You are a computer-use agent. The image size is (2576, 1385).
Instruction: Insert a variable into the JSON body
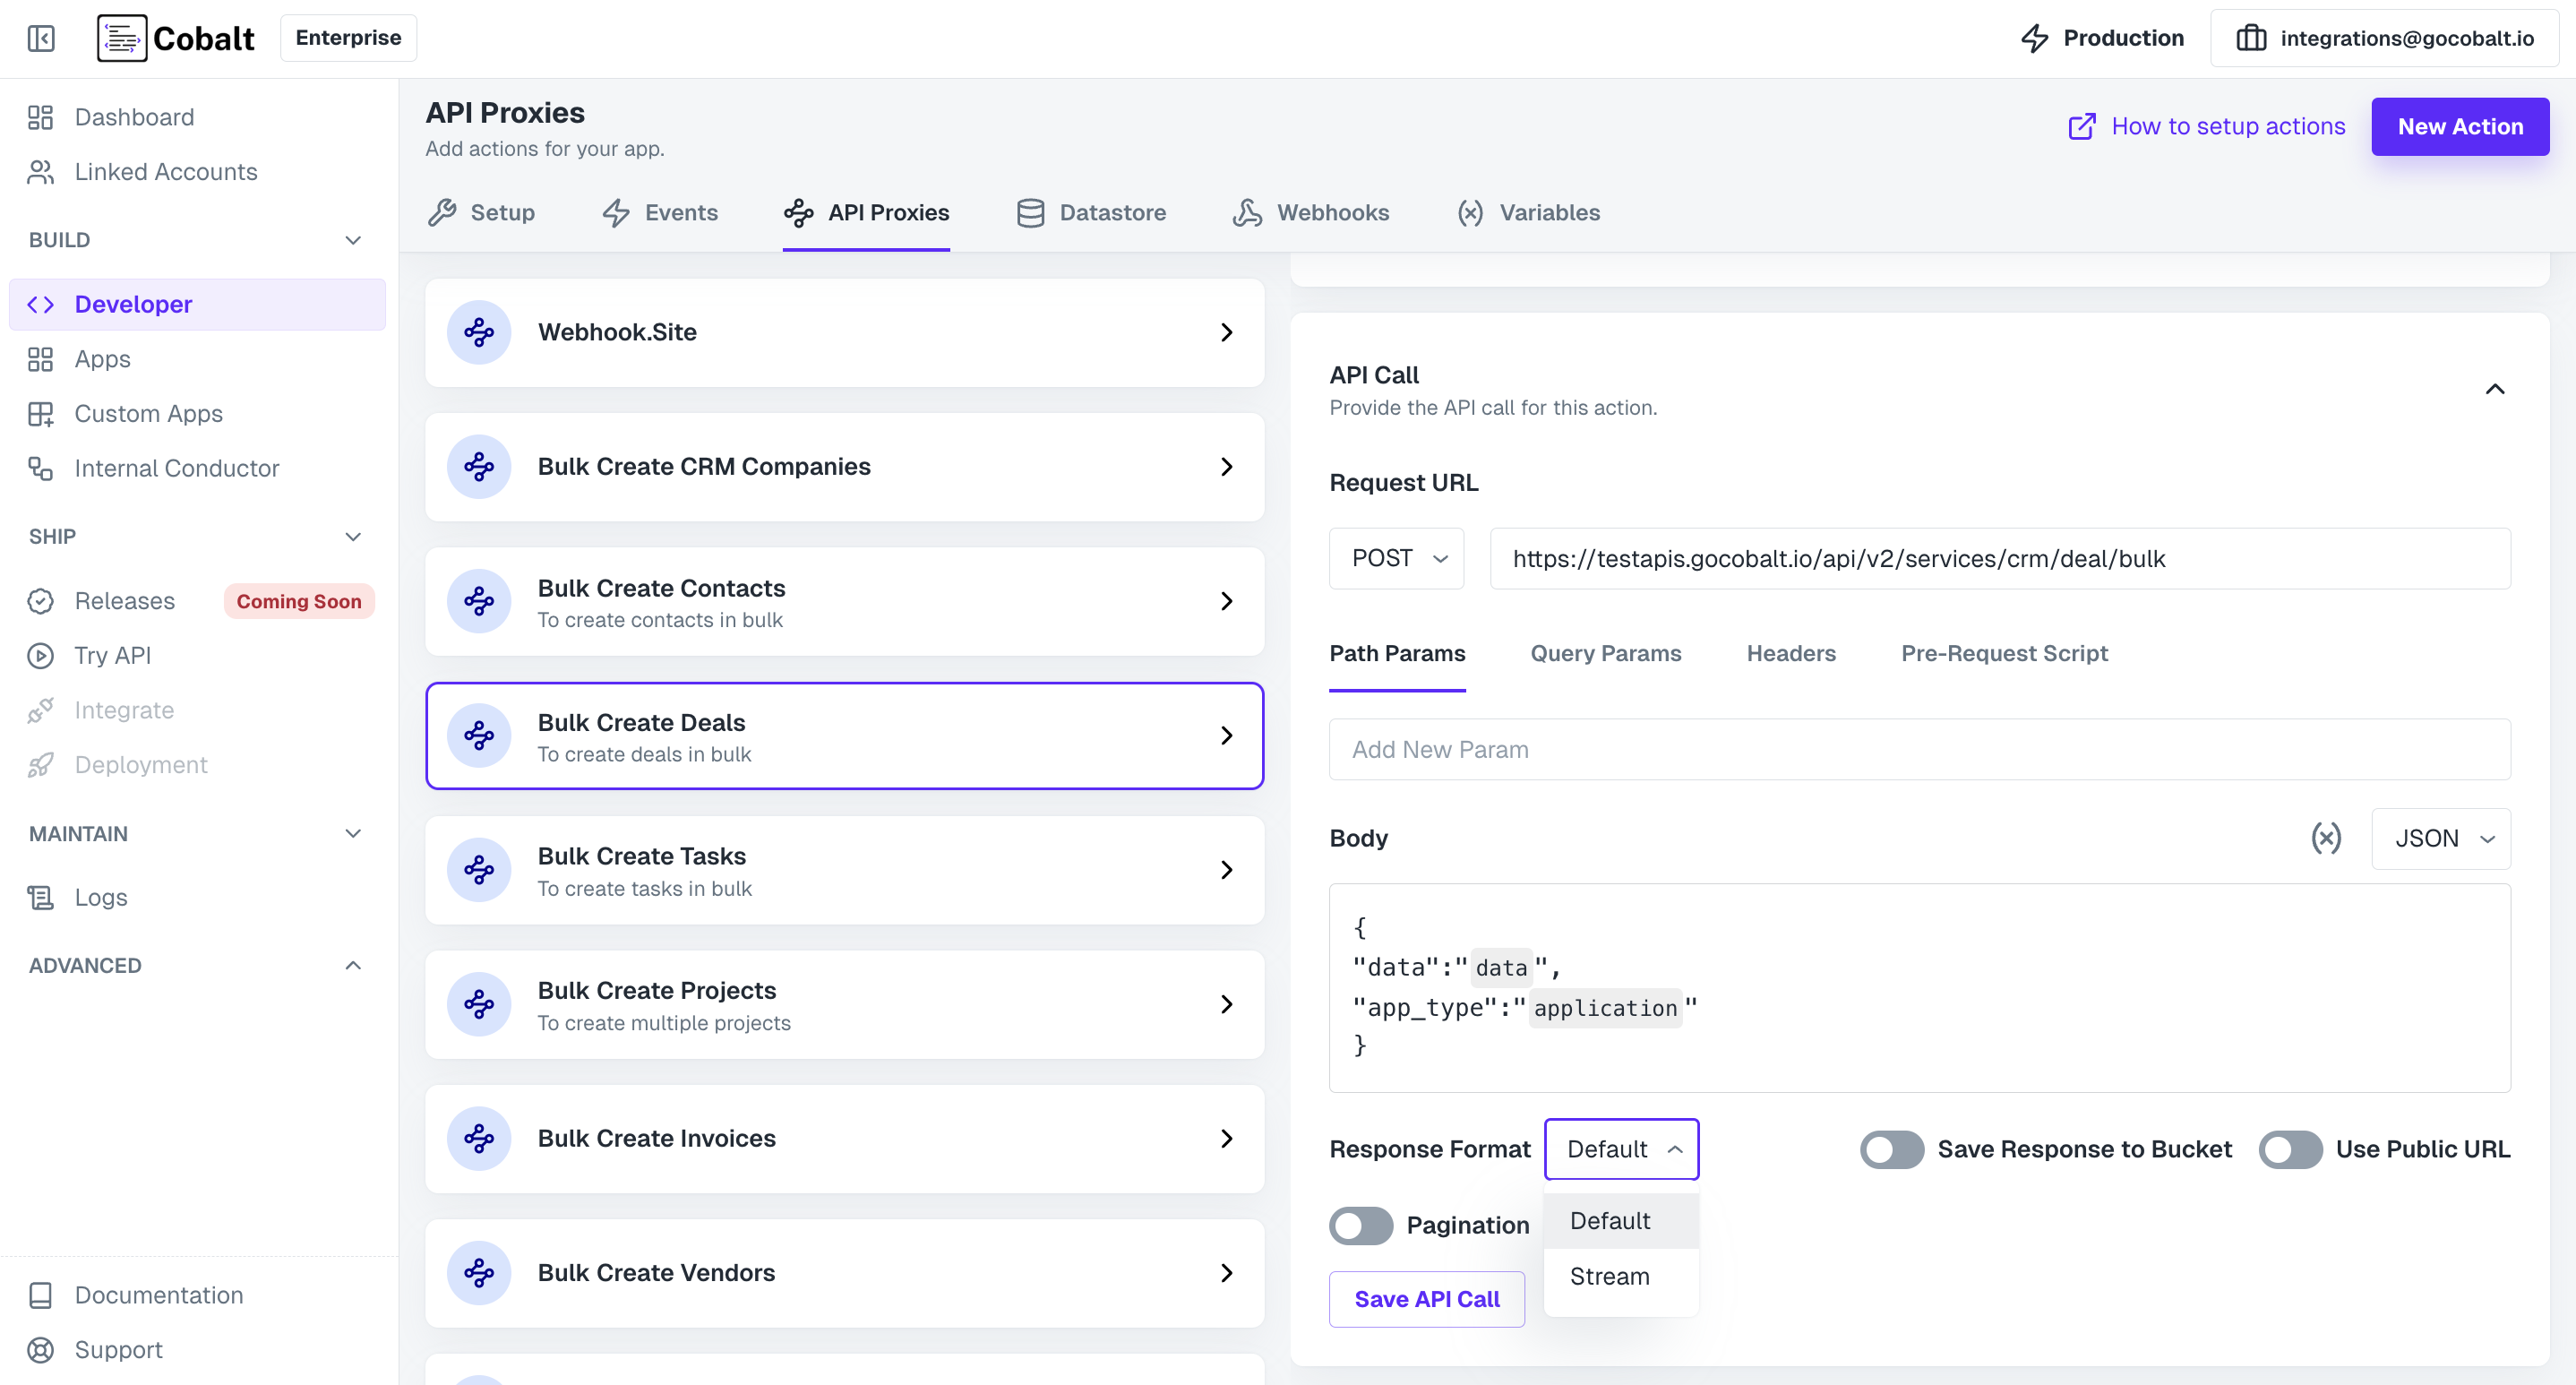click(2327, 839)
